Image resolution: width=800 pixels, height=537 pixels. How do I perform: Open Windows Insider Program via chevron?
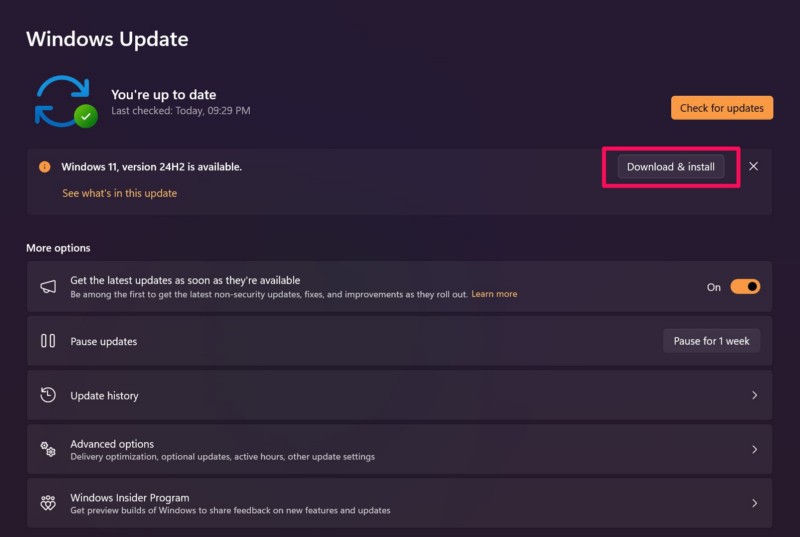[754, 503]
